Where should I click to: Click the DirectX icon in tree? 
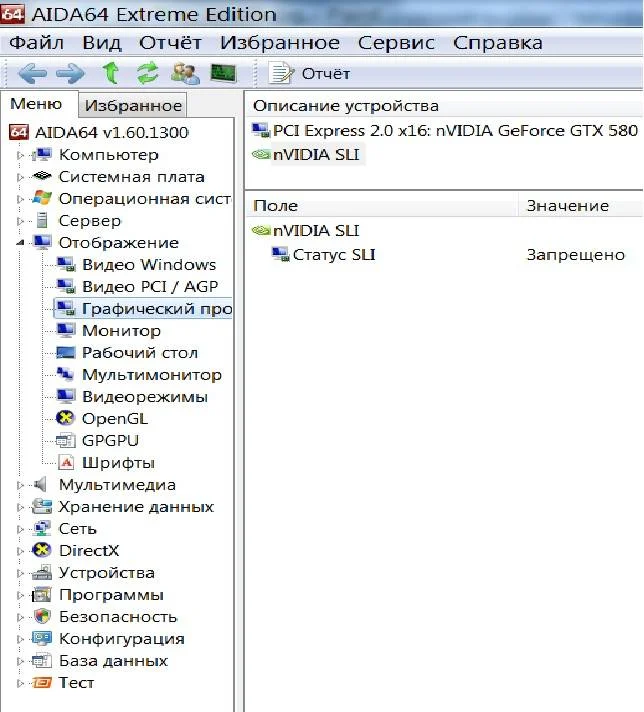(x=42, y=550)
